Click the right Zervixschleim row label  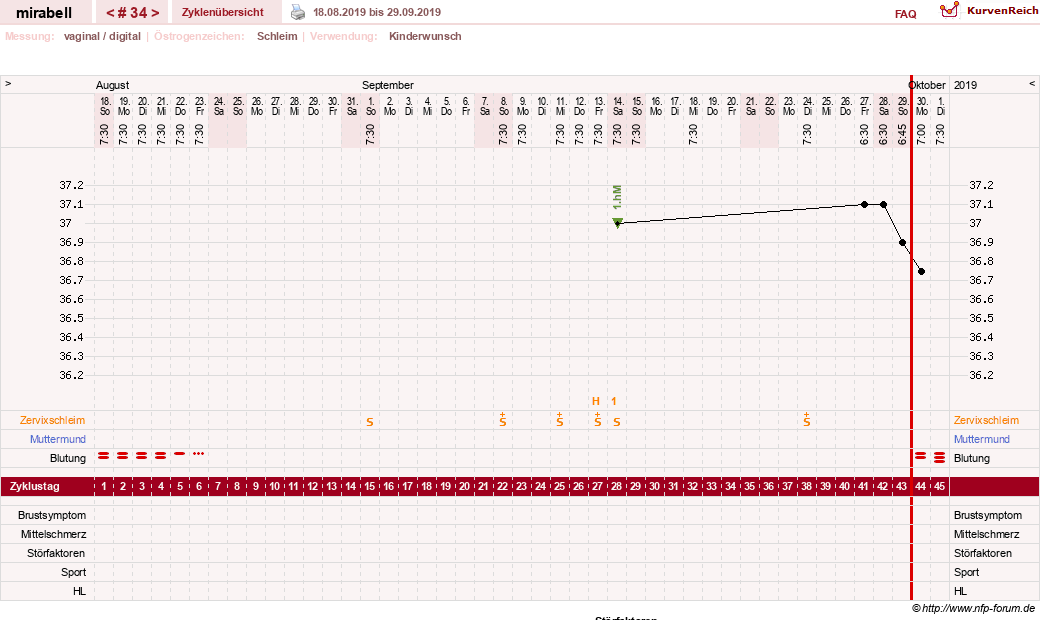tap(986, 420)
